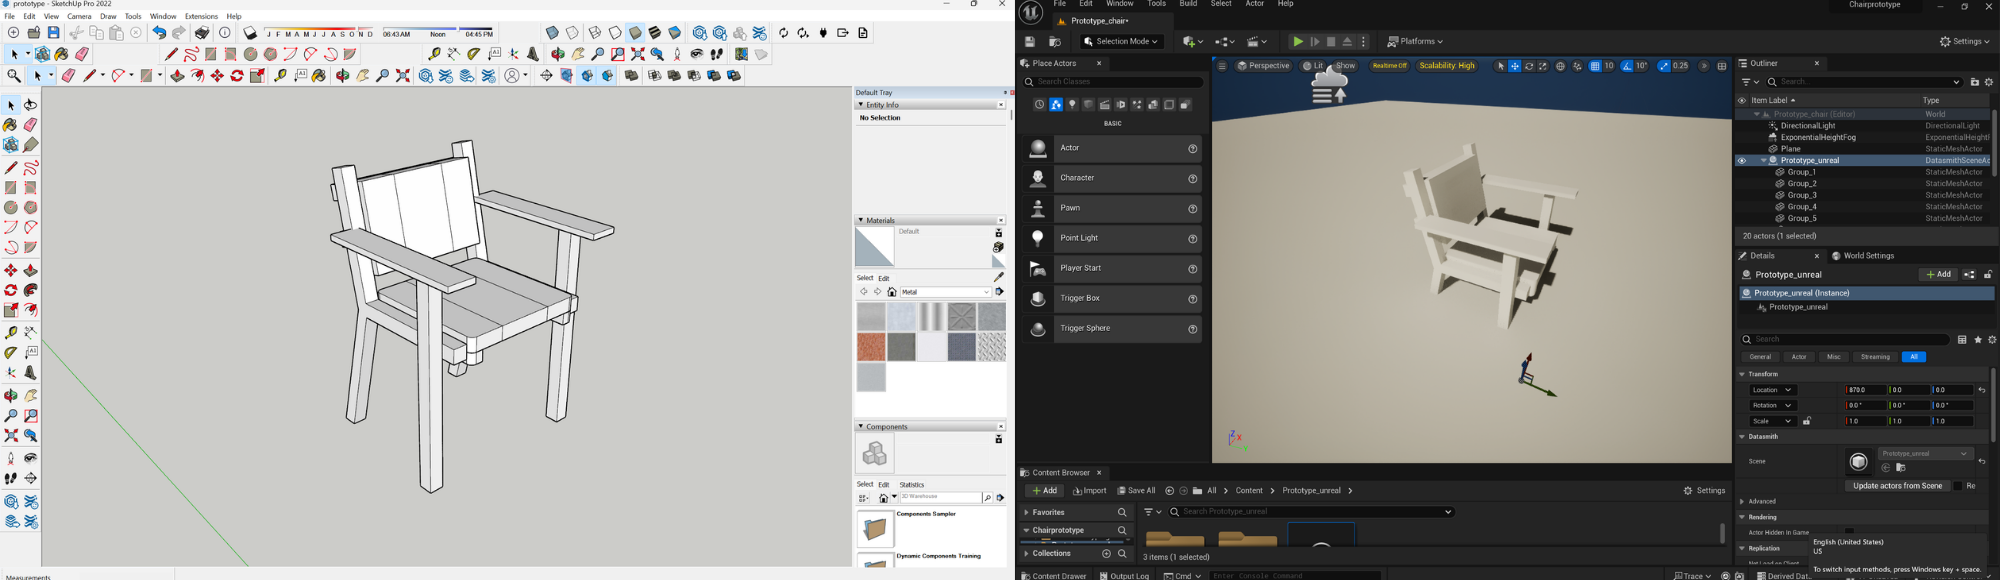
Task: Toggle scale snapping in Unreal viewport
Action: pyautogui.click(x=1664, y=66)
